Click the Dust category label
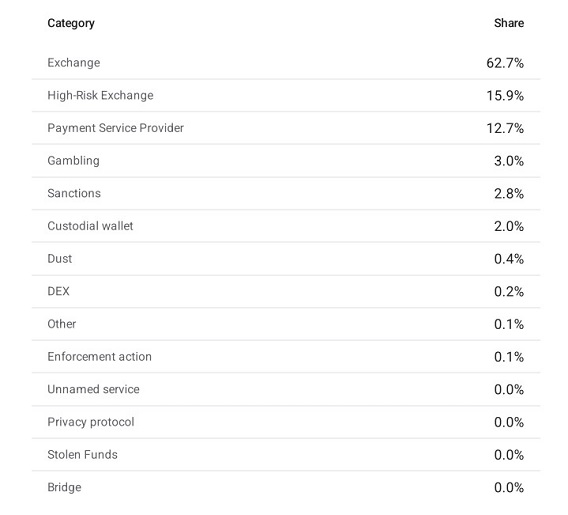The width and height of the screenshot is (568, 515). pos(60,259)
